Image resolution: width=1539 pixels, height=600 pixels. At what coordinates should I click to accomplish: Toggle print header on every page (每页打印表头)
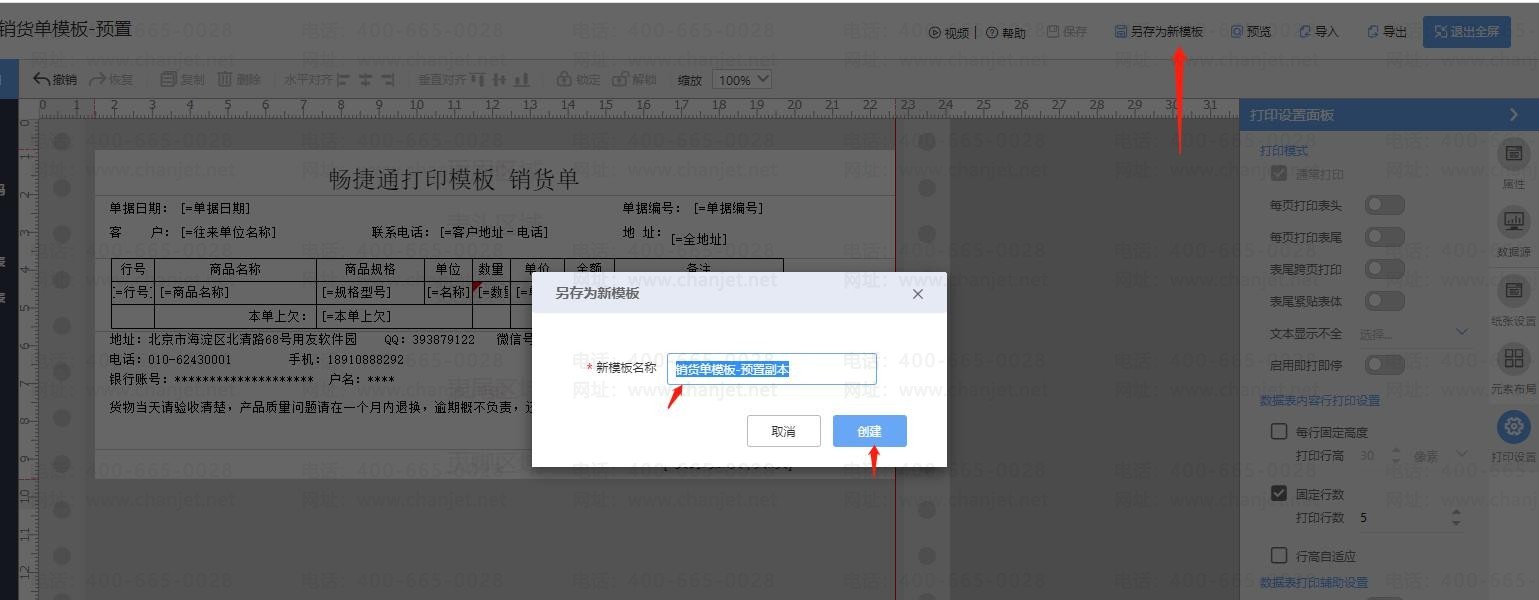pyautogui.click(x=1385, y=205)
